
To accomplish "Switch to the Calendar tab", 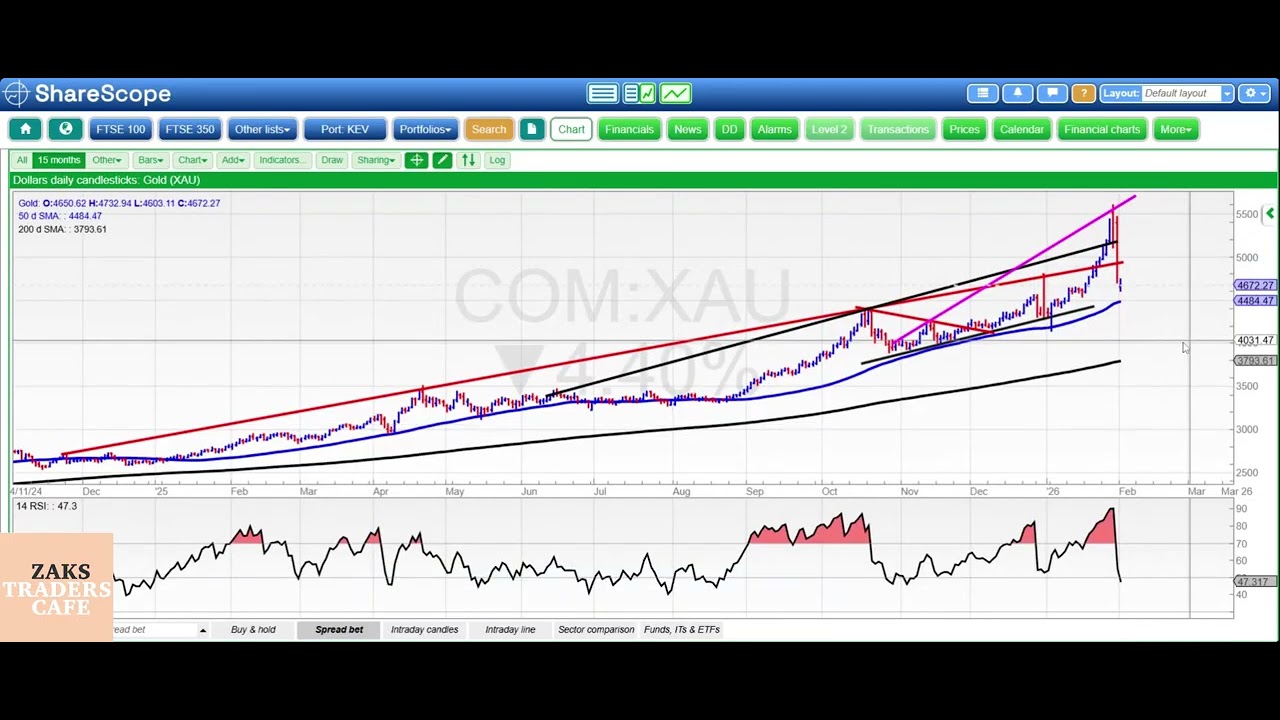I will coord(1022,129).
